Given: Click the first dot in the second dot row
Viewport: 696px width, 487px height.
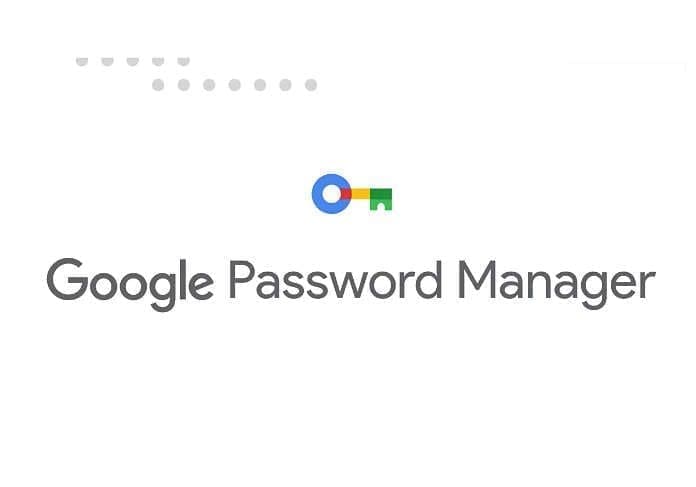Looking at the screenshot, I should click(158, 85).
